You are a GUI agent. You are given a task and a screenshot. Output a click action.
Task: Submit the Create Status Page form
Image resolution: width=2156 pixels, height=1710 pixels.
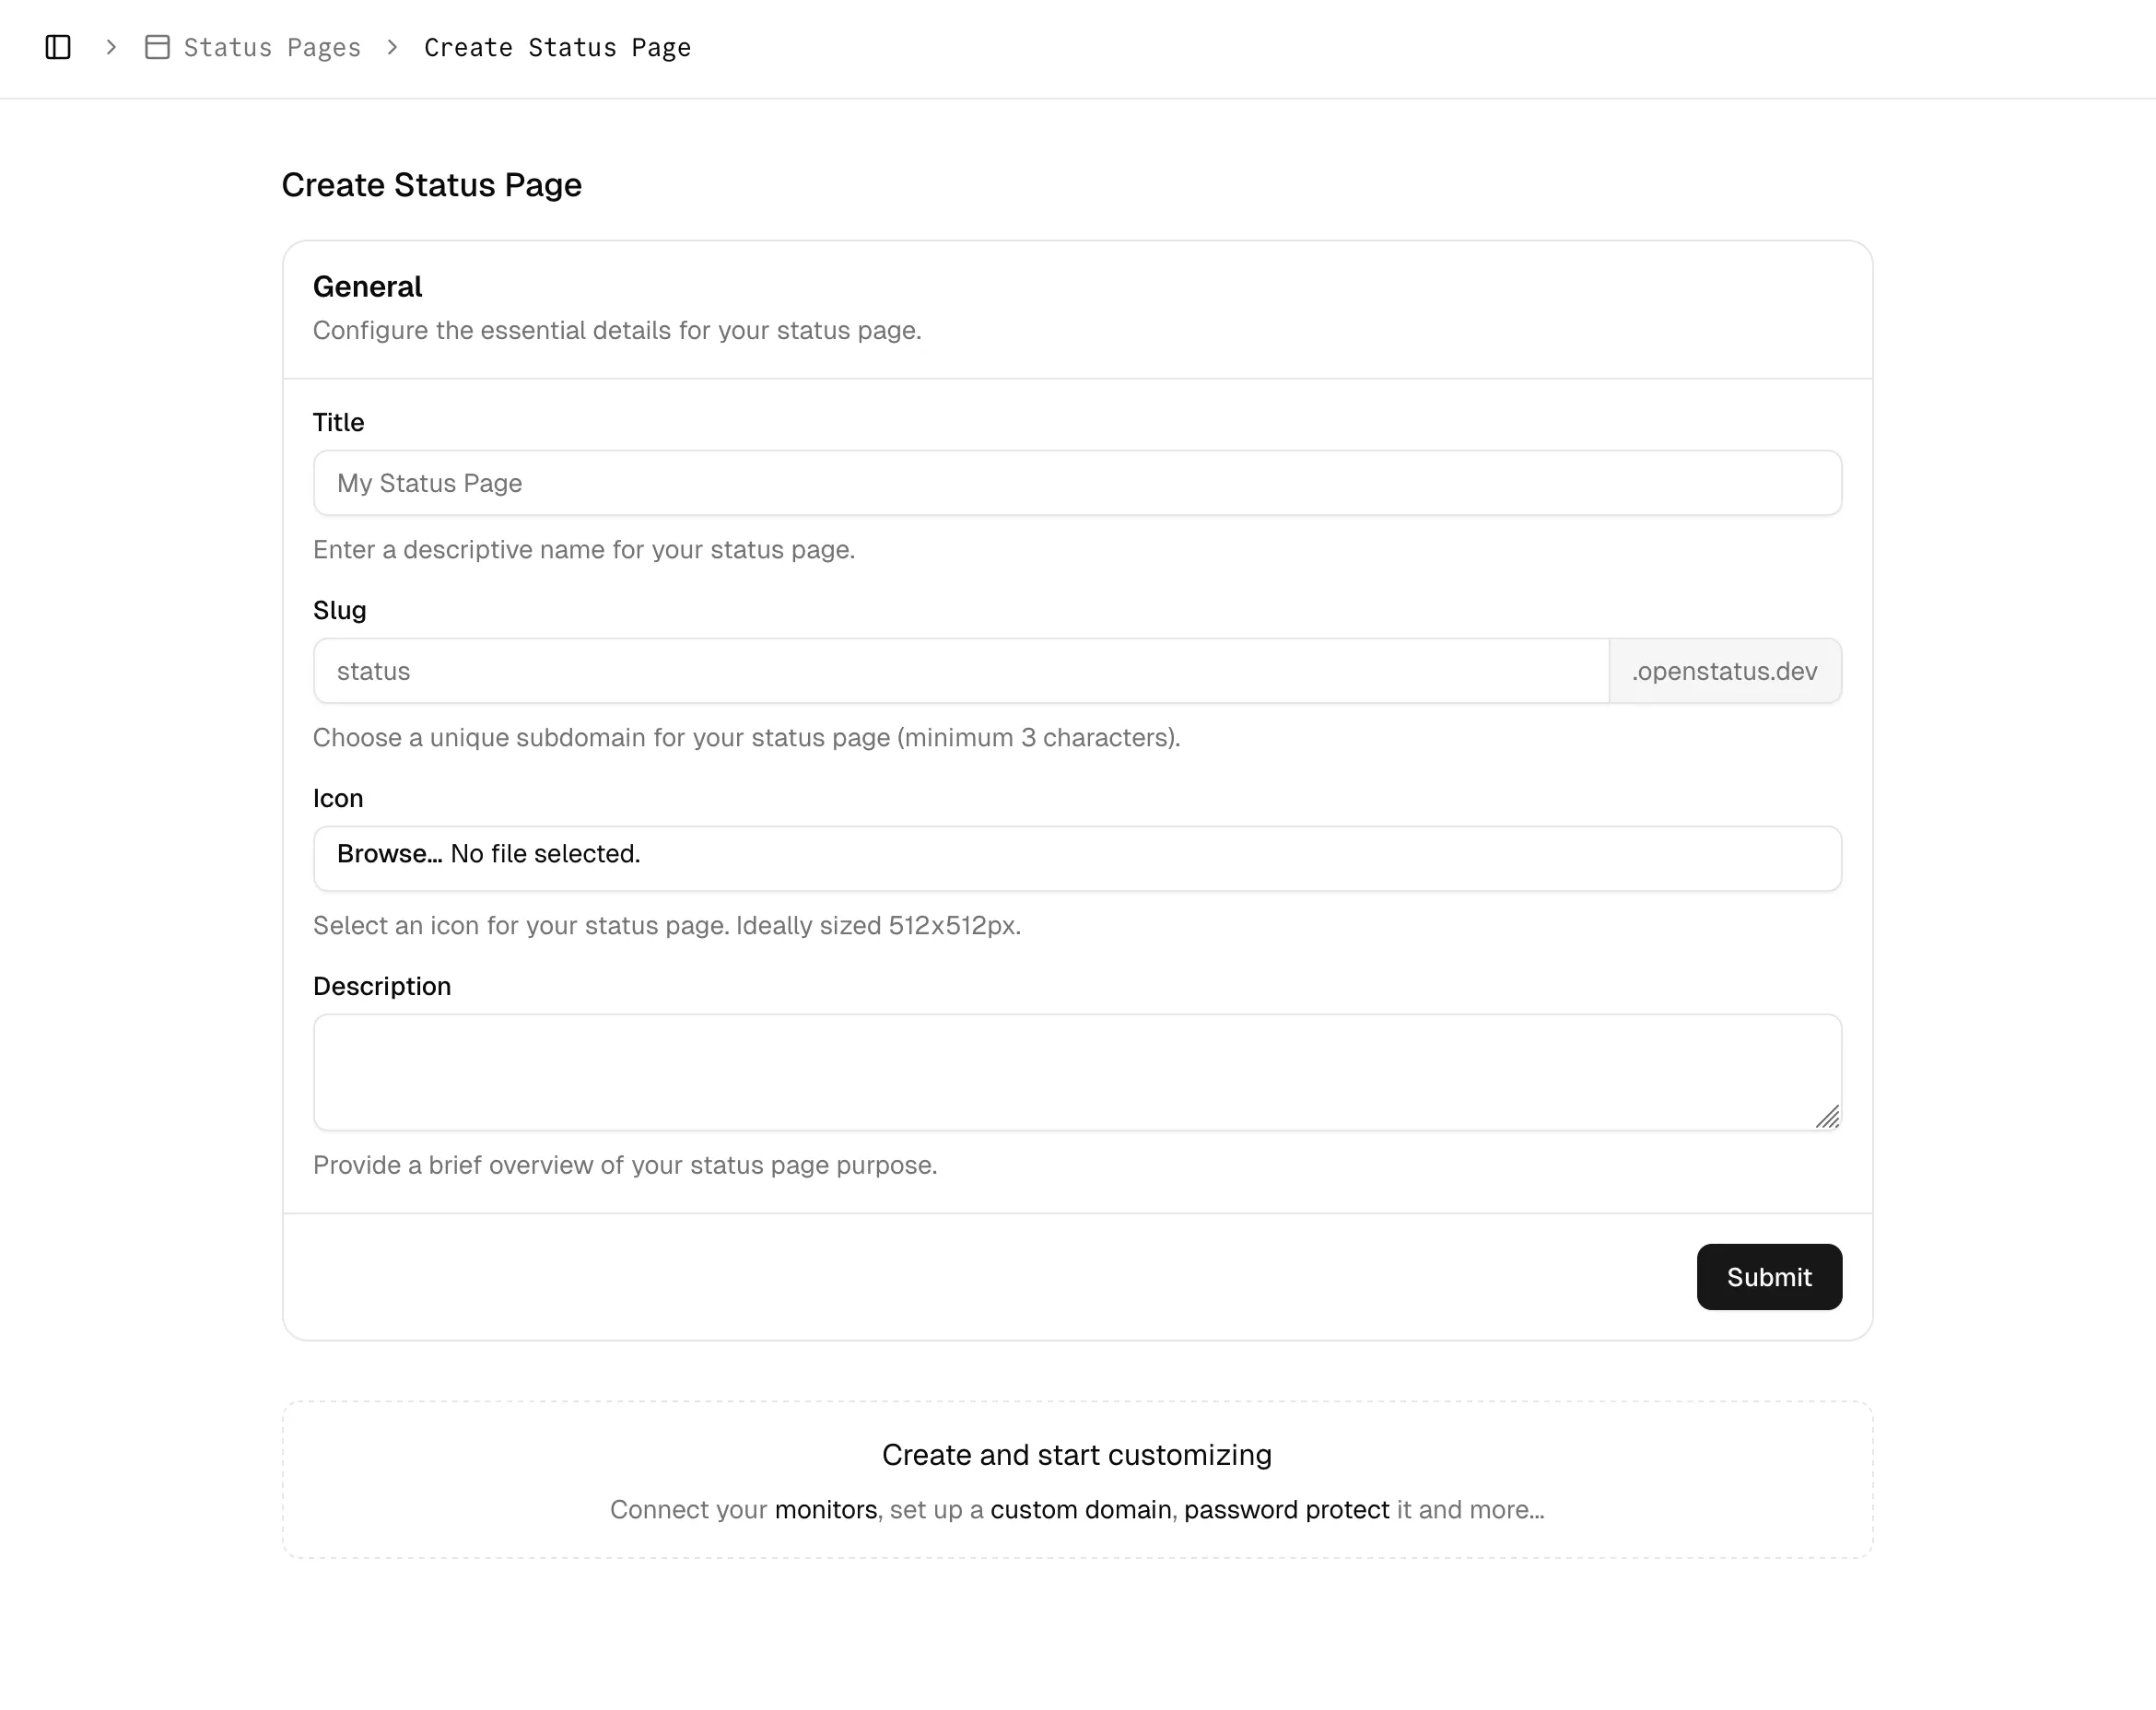click(1768, 1277)
